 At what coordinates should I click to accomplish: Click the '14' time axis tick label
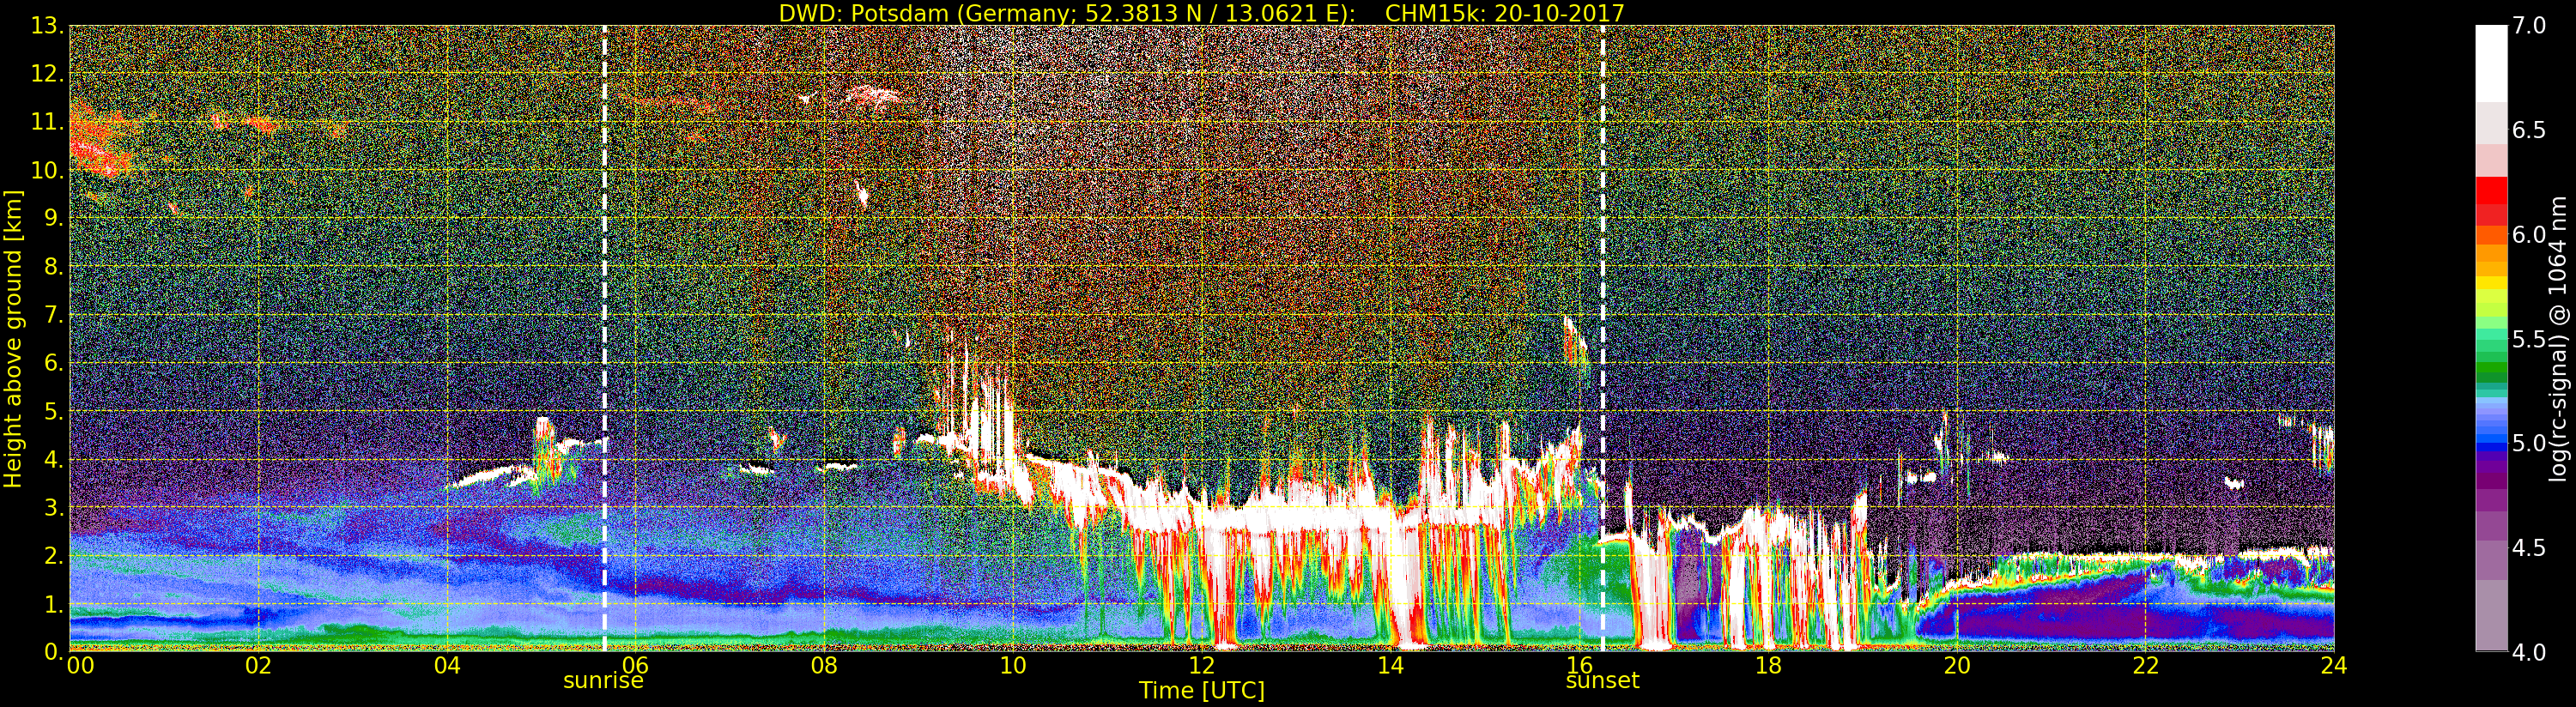point(1390,665)
